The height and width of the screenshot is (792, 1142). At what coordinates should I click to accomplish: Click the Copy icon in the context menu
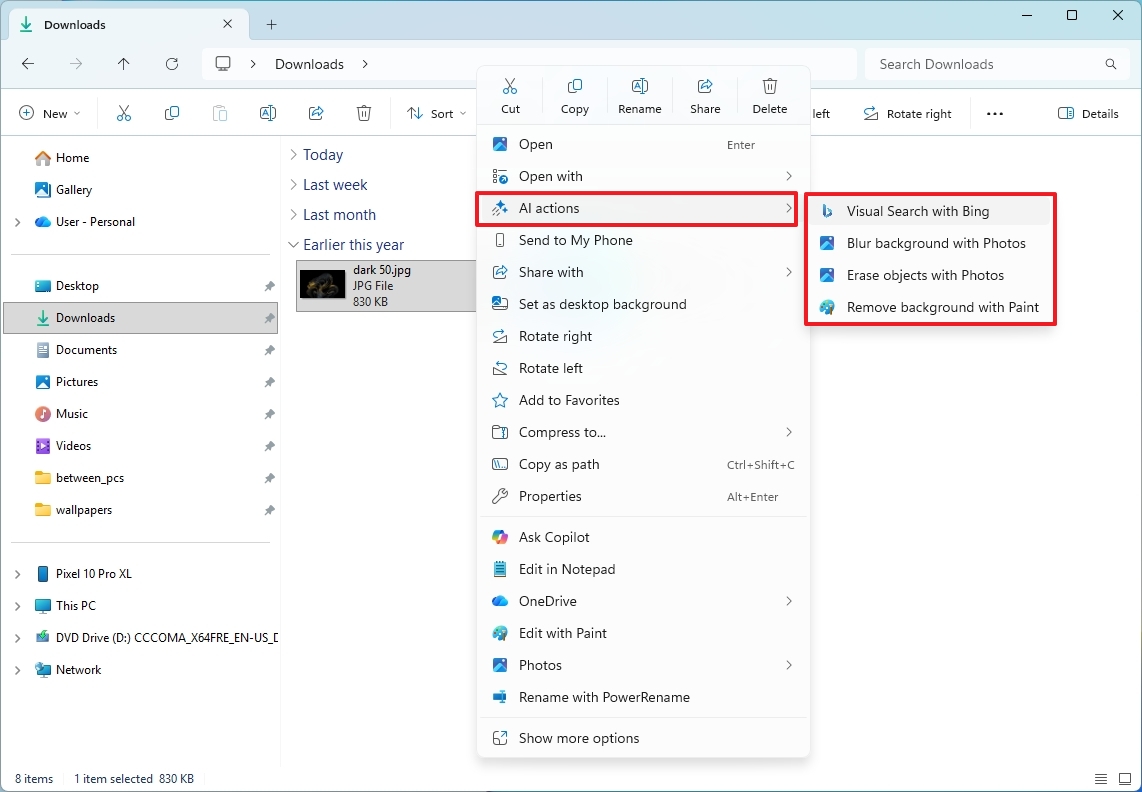[575, 86]
